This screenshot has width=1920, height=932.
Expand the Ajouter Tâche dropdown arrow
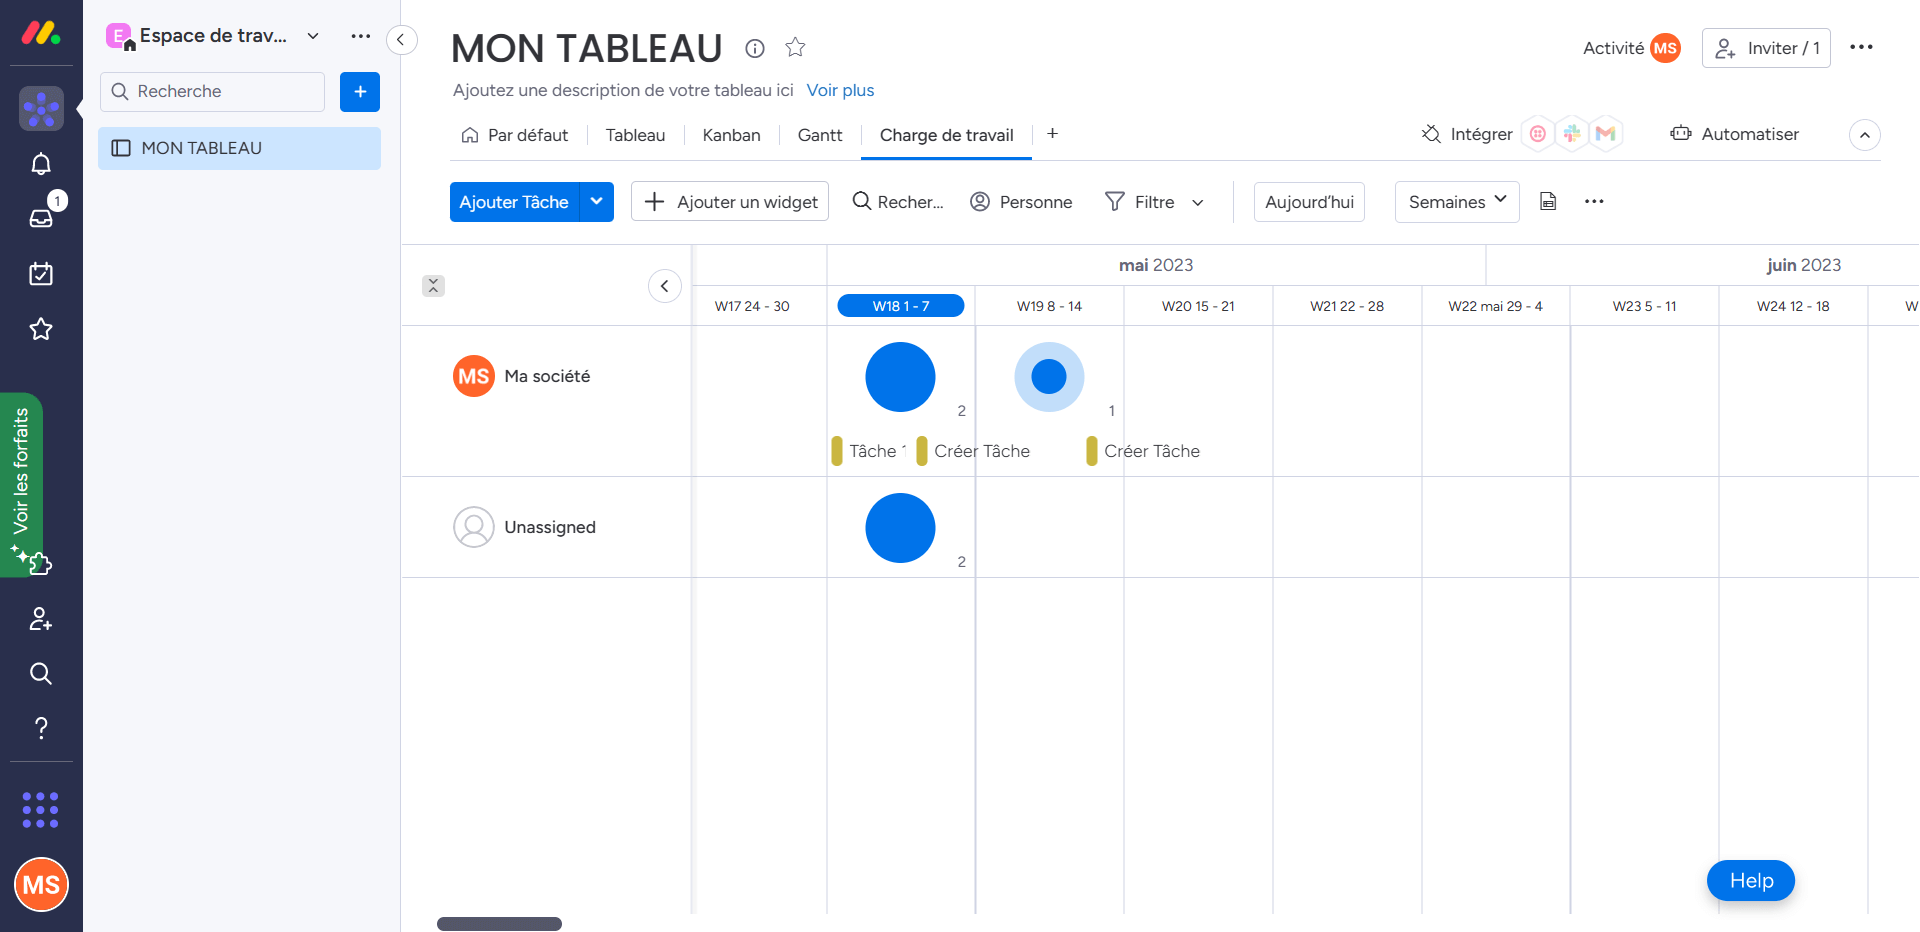(x=597, y=202)
